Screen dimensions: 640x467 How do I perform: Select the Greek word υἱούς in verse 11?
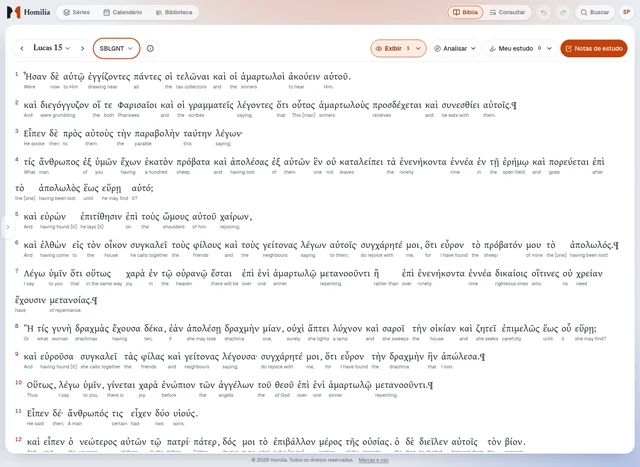point(185,414)
